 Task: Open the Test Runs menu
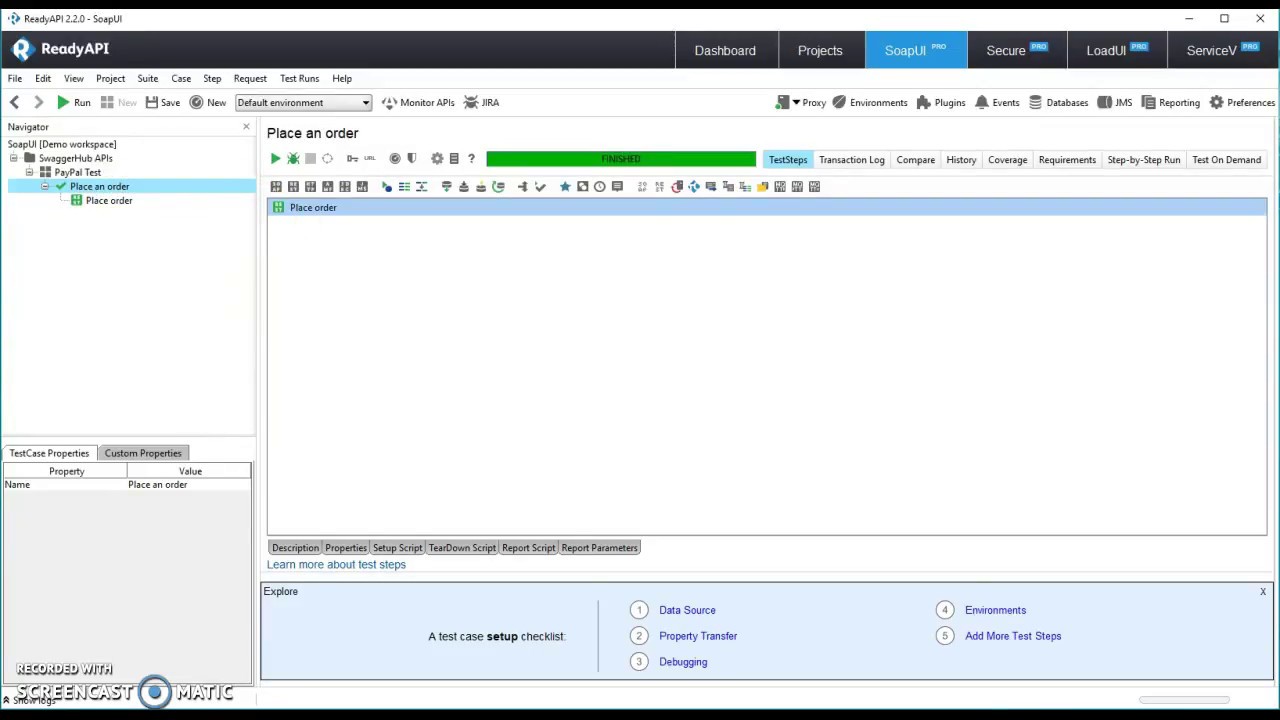(299, 78)
